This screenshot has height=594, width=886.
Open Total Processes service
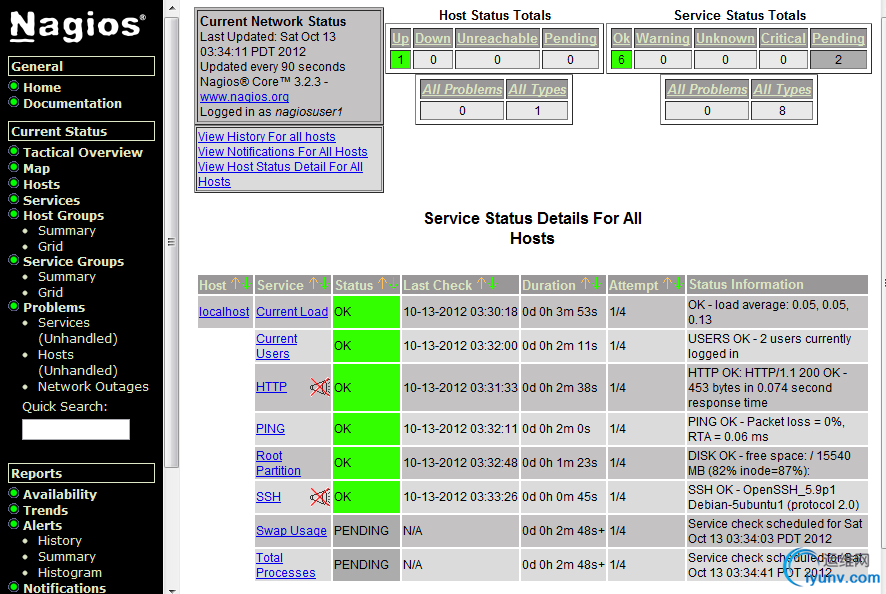pos(285,565)
